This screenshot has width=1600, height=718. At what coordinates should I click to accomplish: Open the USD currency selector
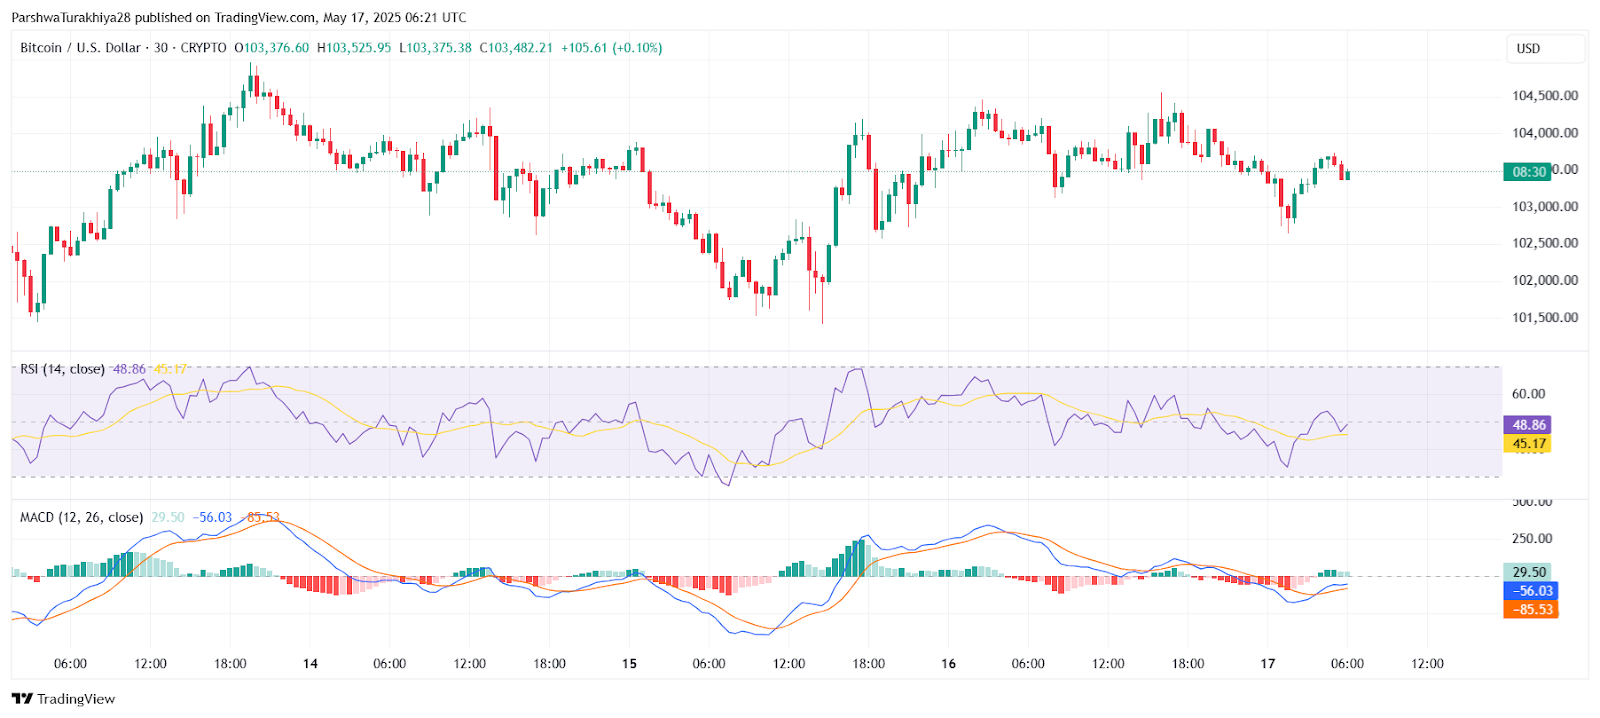coord(1545,48)
